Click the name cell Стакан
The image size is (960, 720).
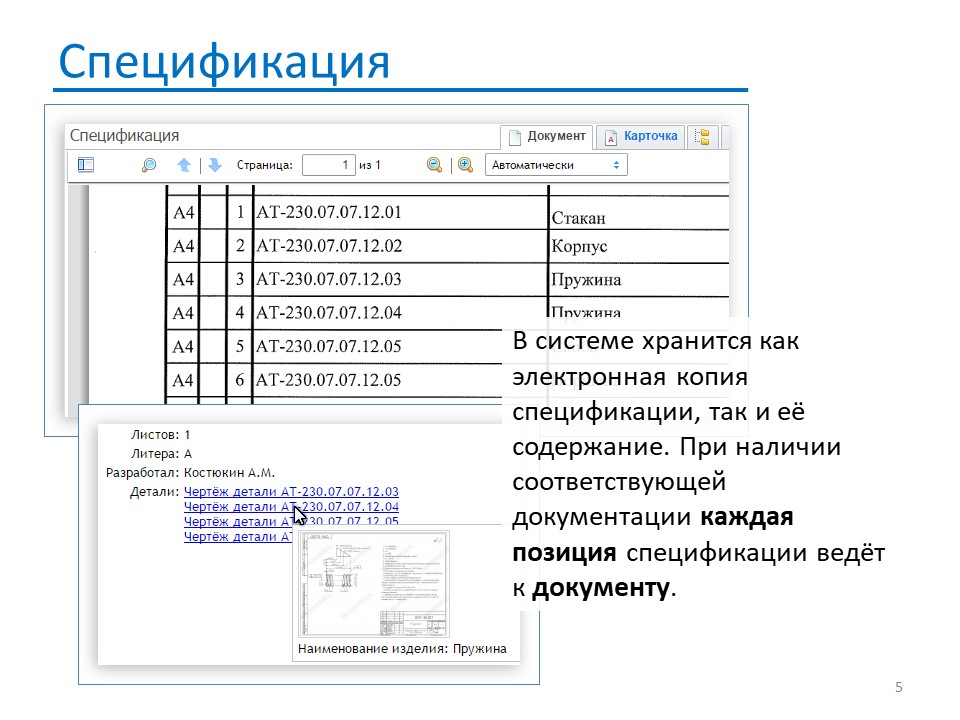pos(579,218)
